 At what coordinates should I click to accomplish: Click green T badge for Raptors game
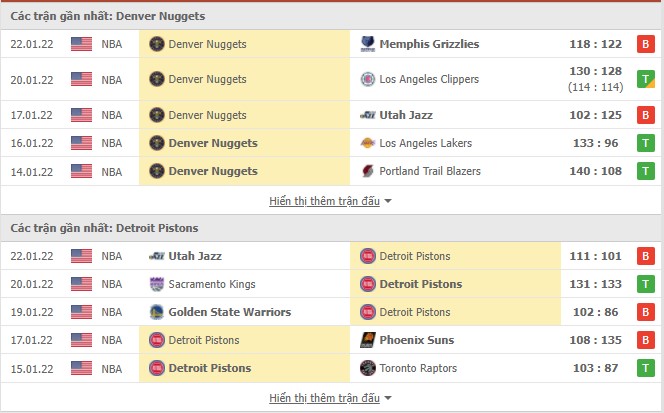(x=647, y=368)
